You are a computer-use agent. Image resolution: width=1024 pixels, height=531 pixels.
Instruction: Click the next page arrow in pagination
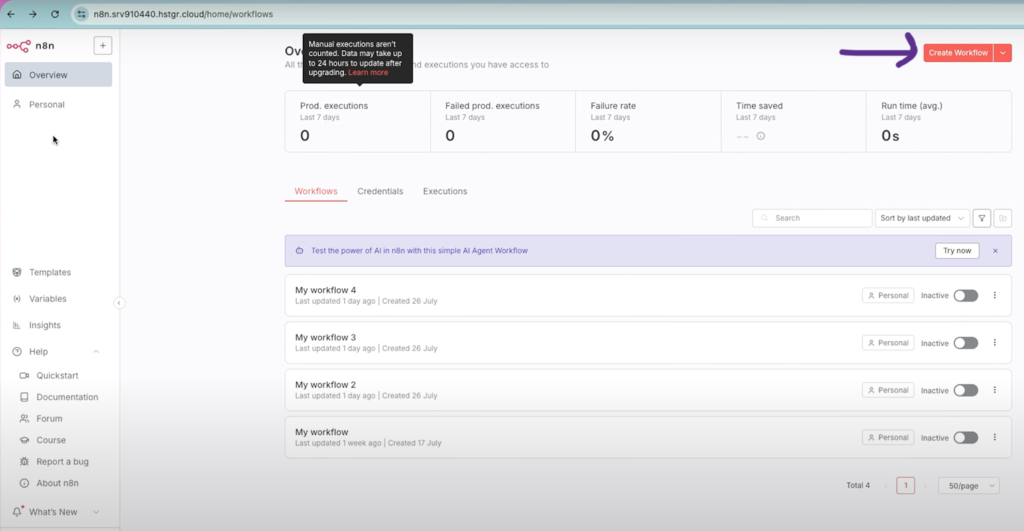[x=925, y=485]
